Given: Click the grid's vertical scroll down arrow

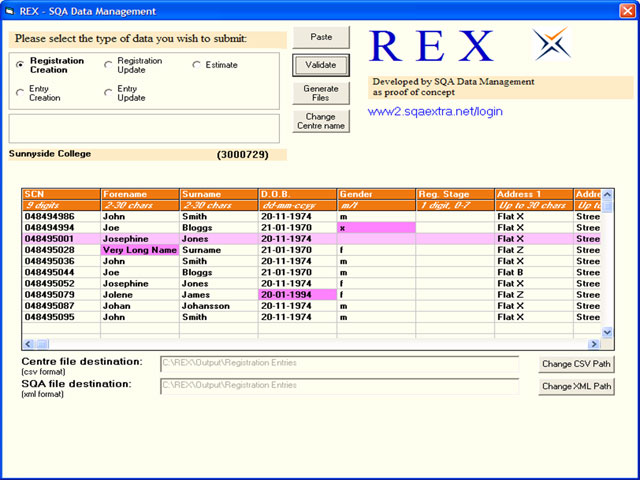Looking at the screenshot, I should 607,332.
